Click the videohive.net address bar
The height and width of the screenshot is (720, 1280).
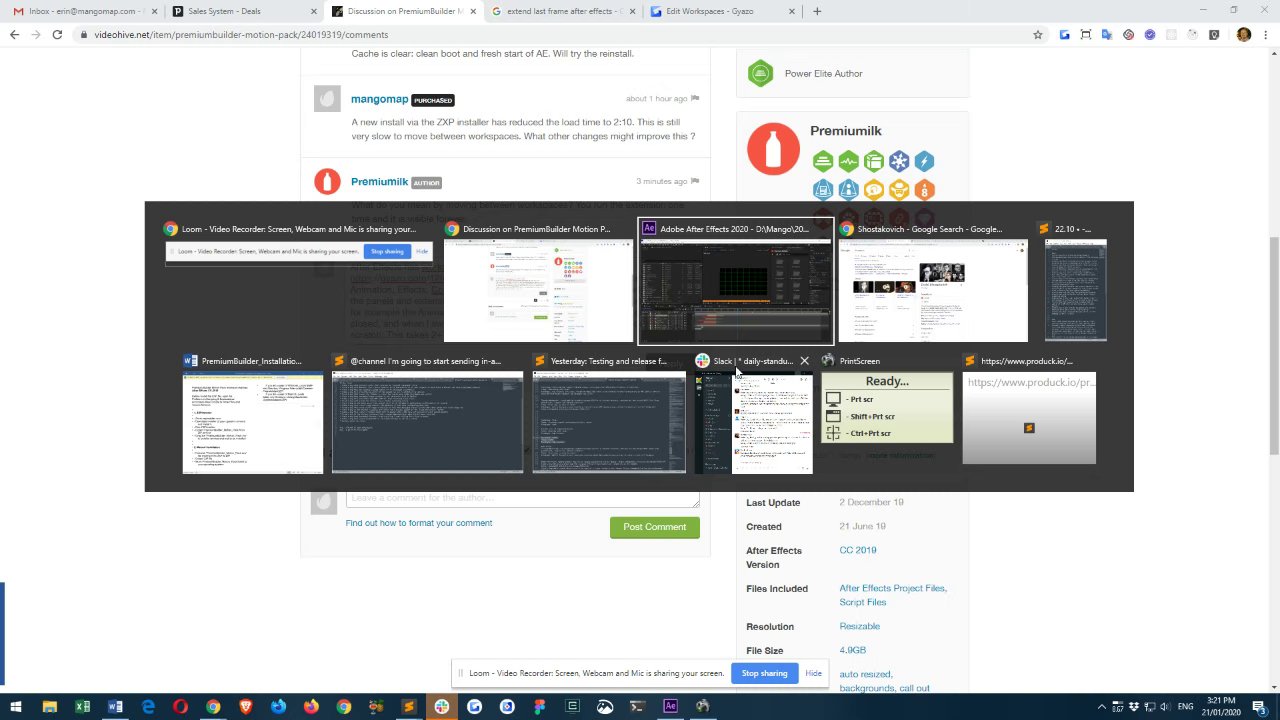(560, 34)
